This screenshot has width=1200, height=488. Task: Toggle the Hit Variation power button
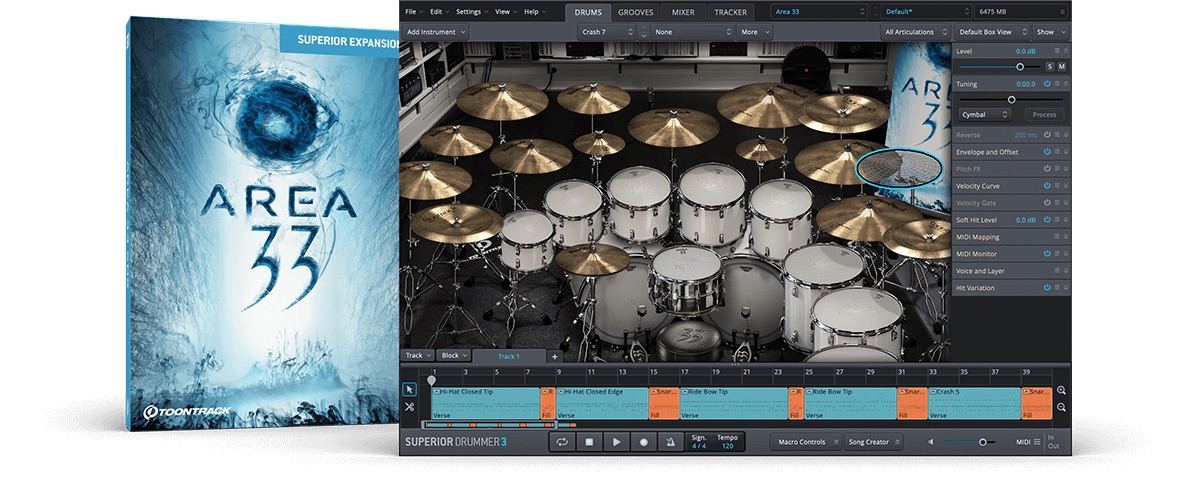click(1047, 288)
